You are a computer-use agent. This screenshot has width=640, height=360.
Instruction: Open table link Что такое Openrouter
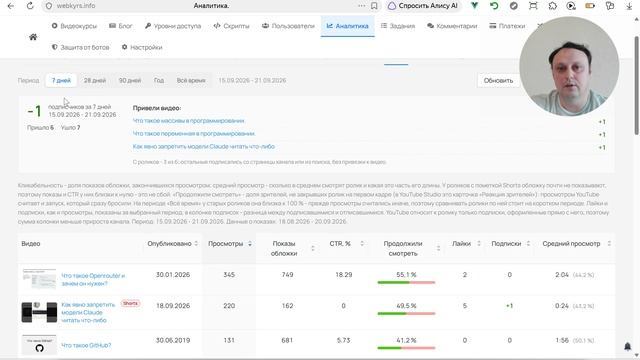[x=93, y=280]
